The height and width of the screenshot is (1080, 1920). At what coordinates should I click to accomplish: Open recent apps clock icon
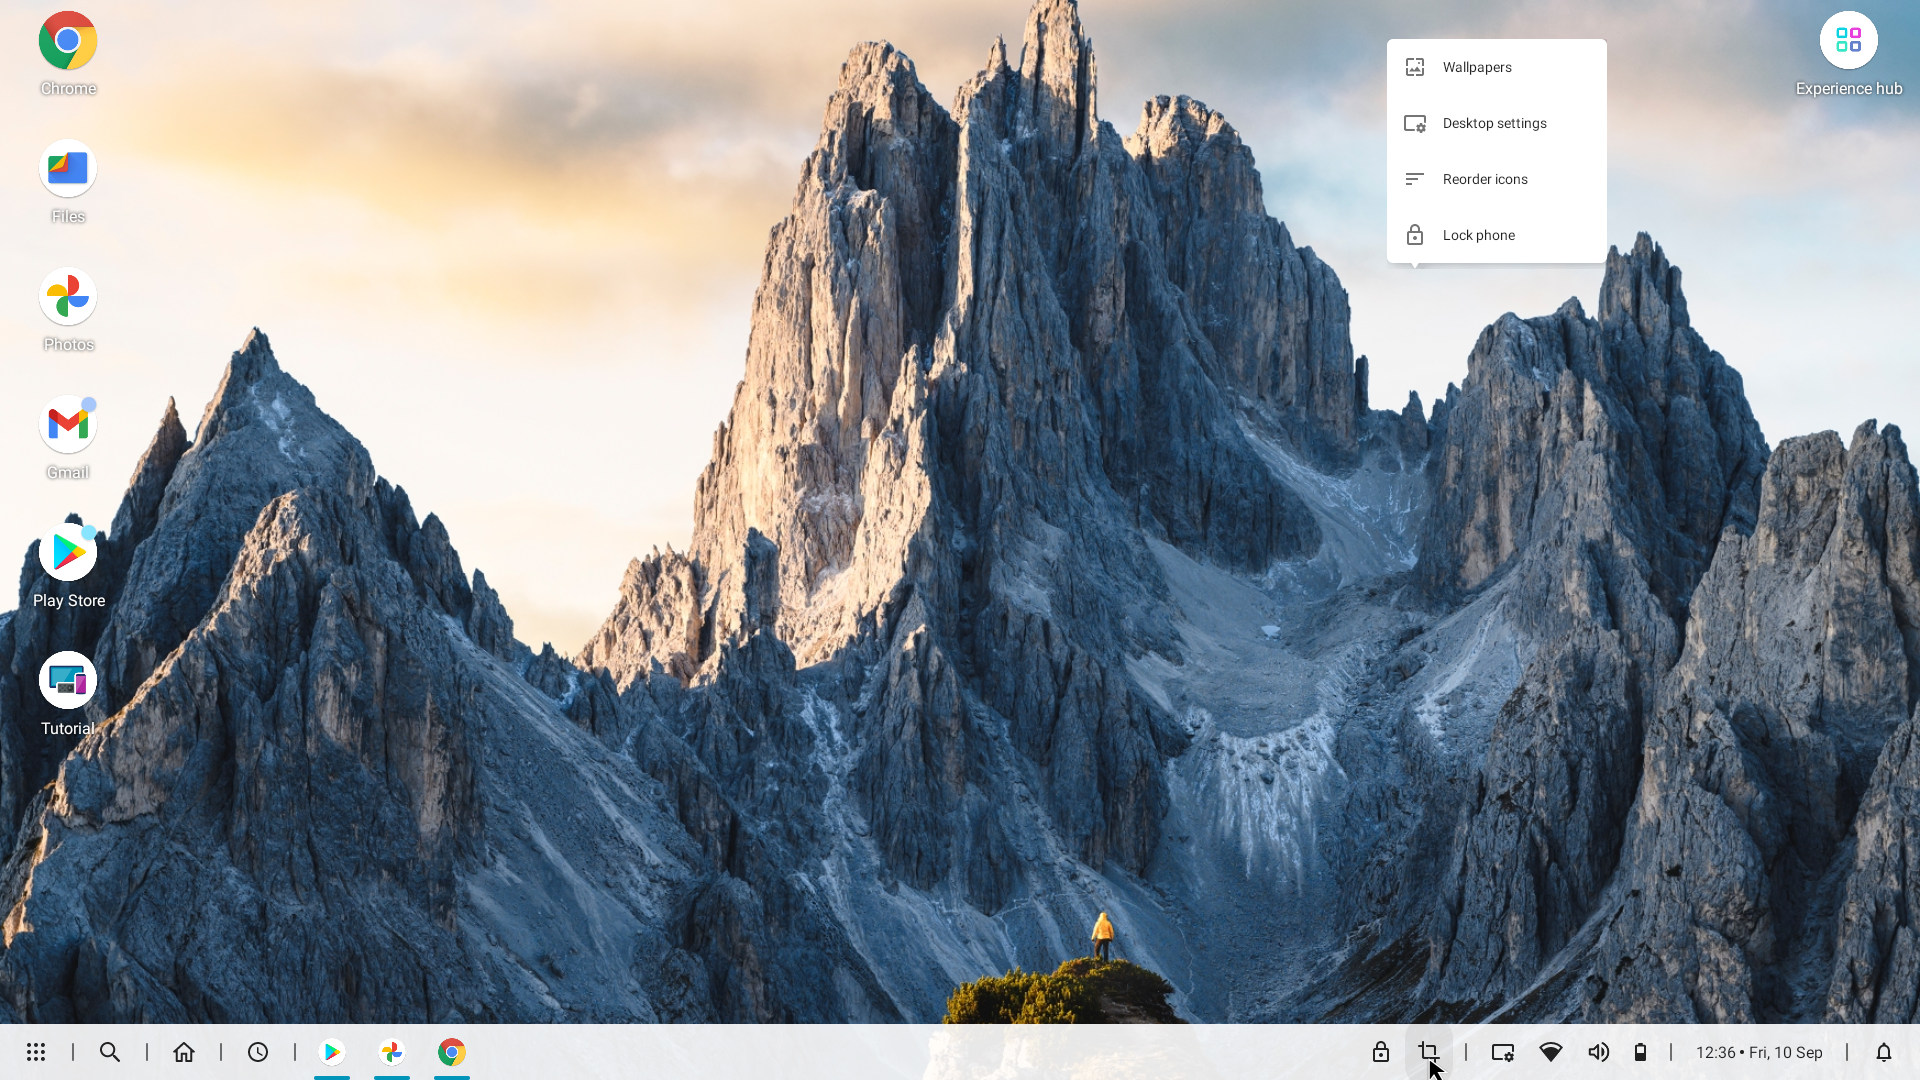(258, 1052)
